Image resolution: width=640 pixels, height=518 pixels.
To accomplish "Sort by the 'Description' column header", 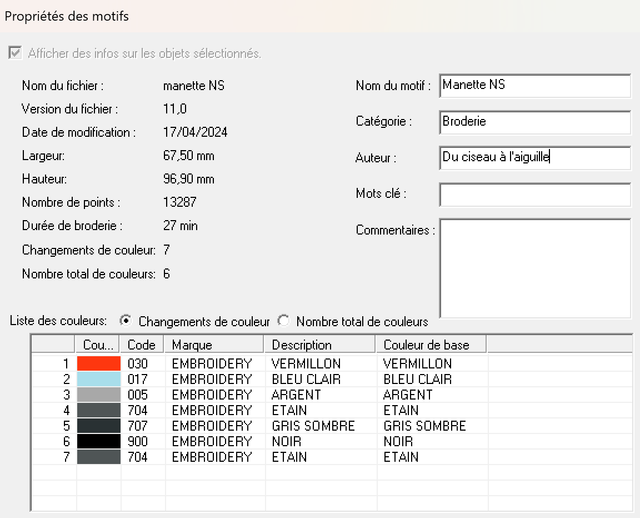I will pos(321,345).
